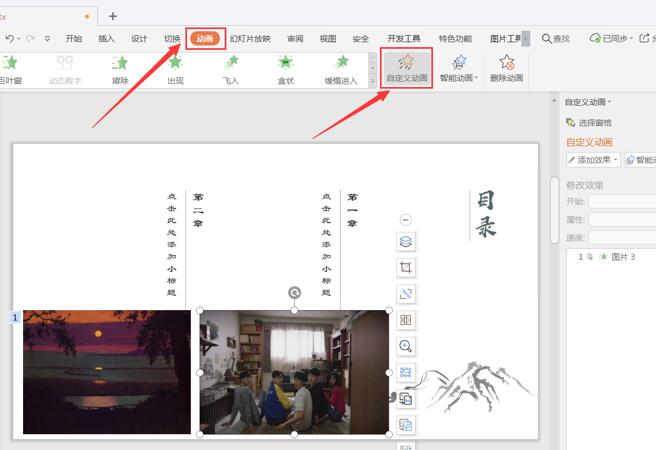
Task: Click the 自定义动画 ribbon button
Action: (x=406, y=68)
